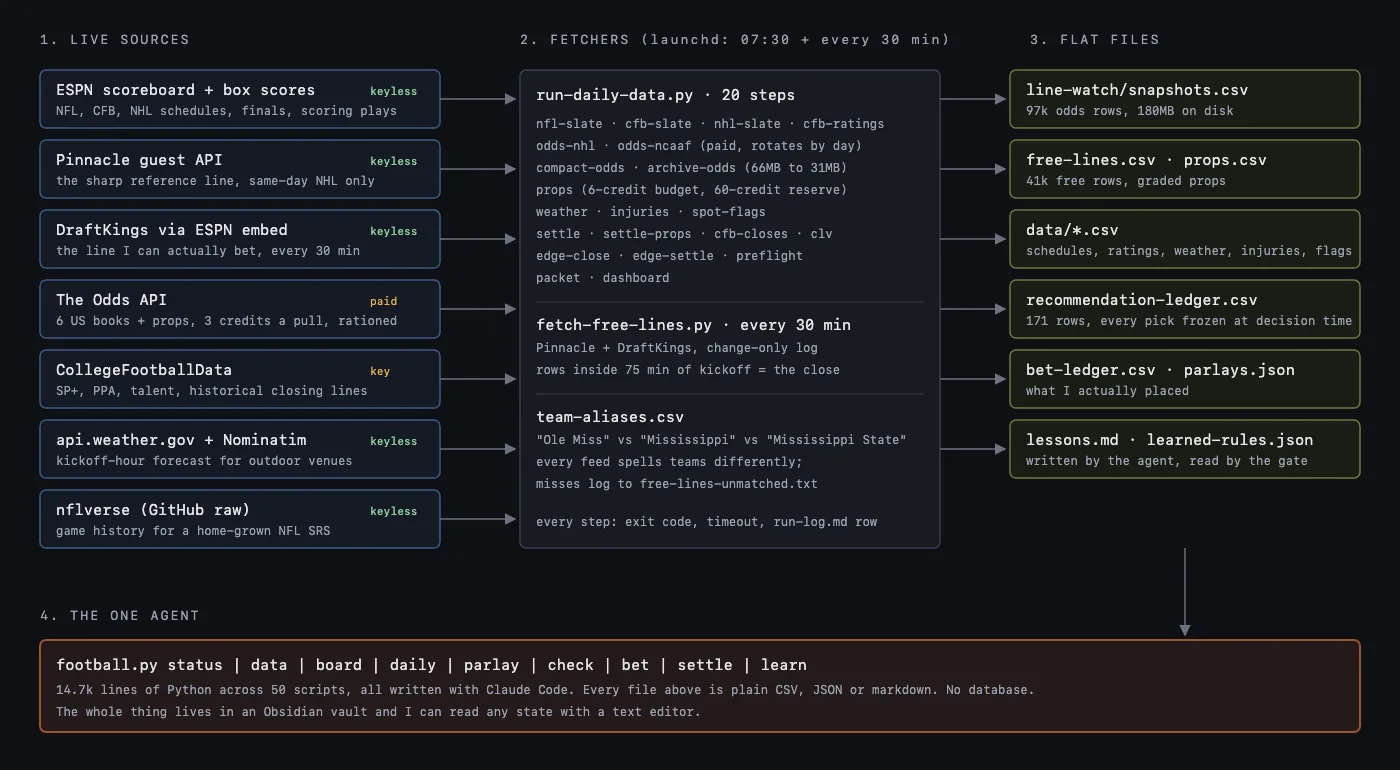1400x770 pixels.
Task: Click "rows inside 75 min of kickoff = the close"
Action: [687, 370]
